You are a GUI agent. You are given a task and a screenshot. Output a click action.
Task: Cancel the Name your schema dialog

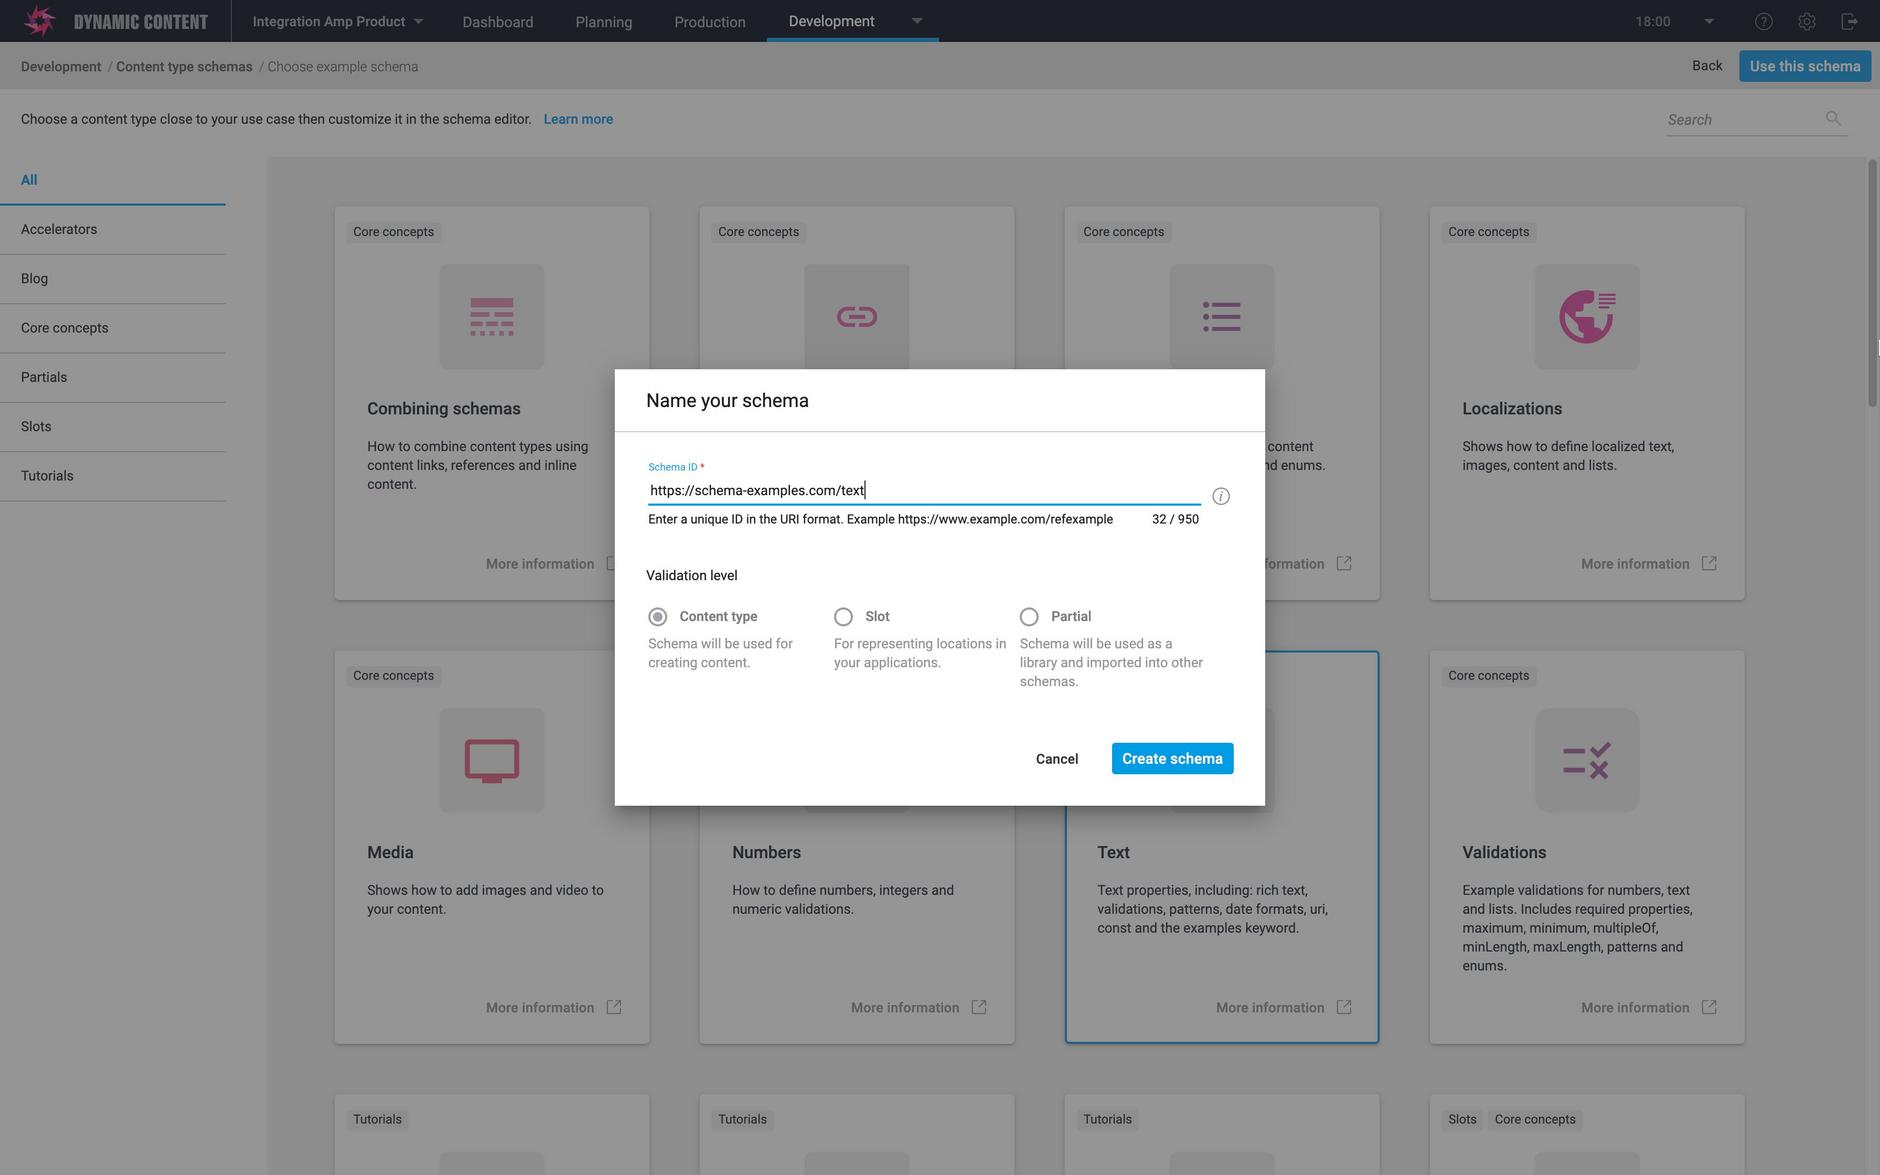pos(1056,759)
